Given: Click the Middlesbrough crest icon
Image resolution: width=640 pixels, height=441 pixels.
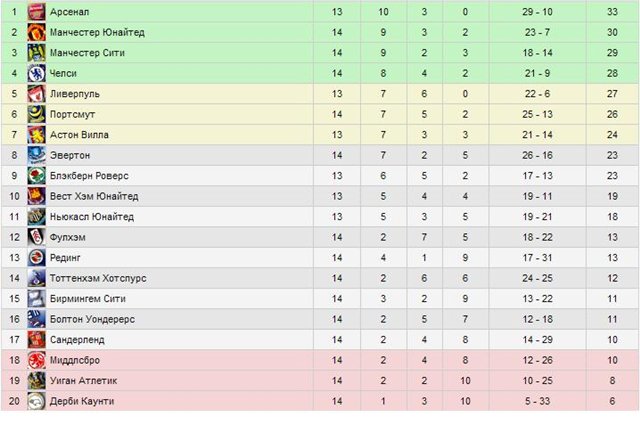Looking at the screenshot, I should tap(36, 360).
